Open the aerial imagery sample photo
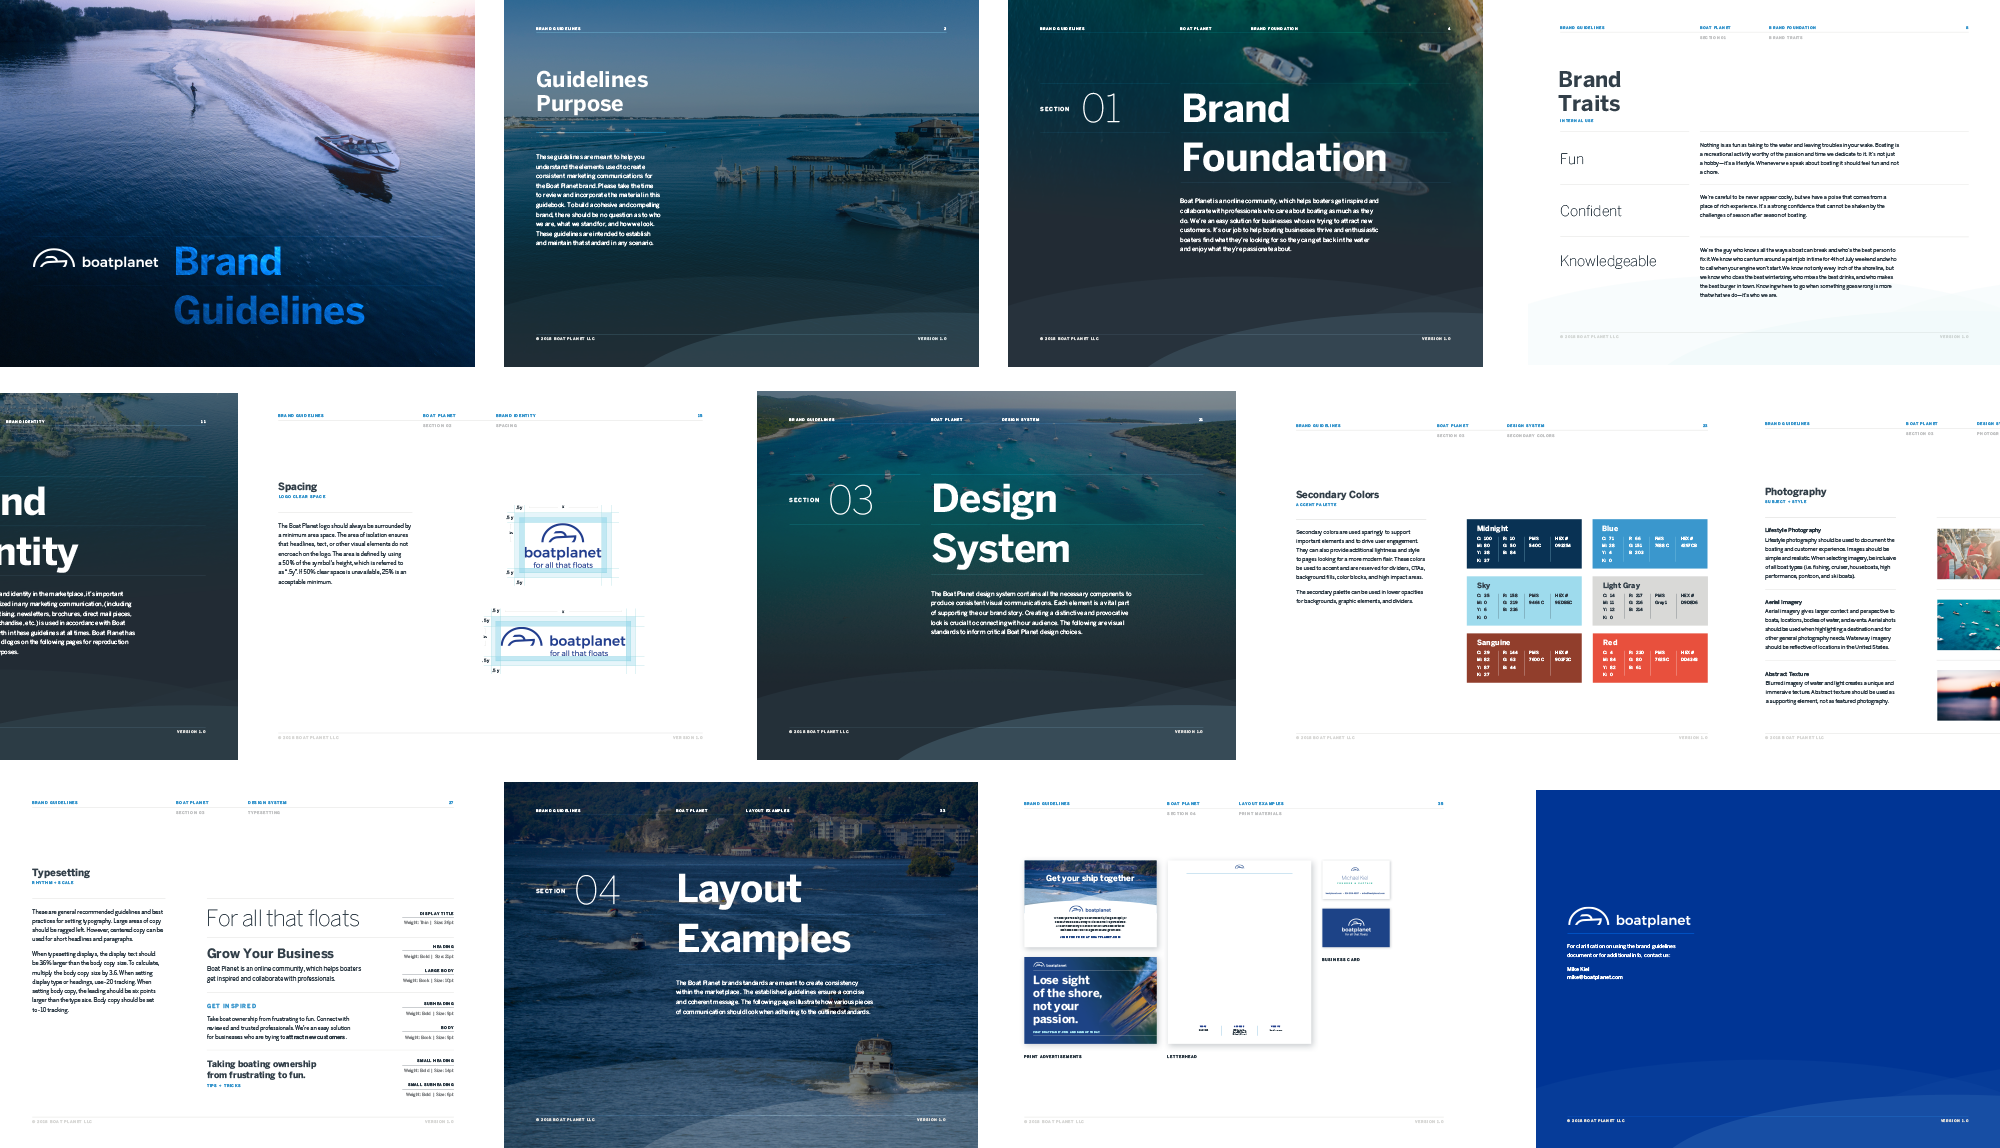 pos(1968,625)
